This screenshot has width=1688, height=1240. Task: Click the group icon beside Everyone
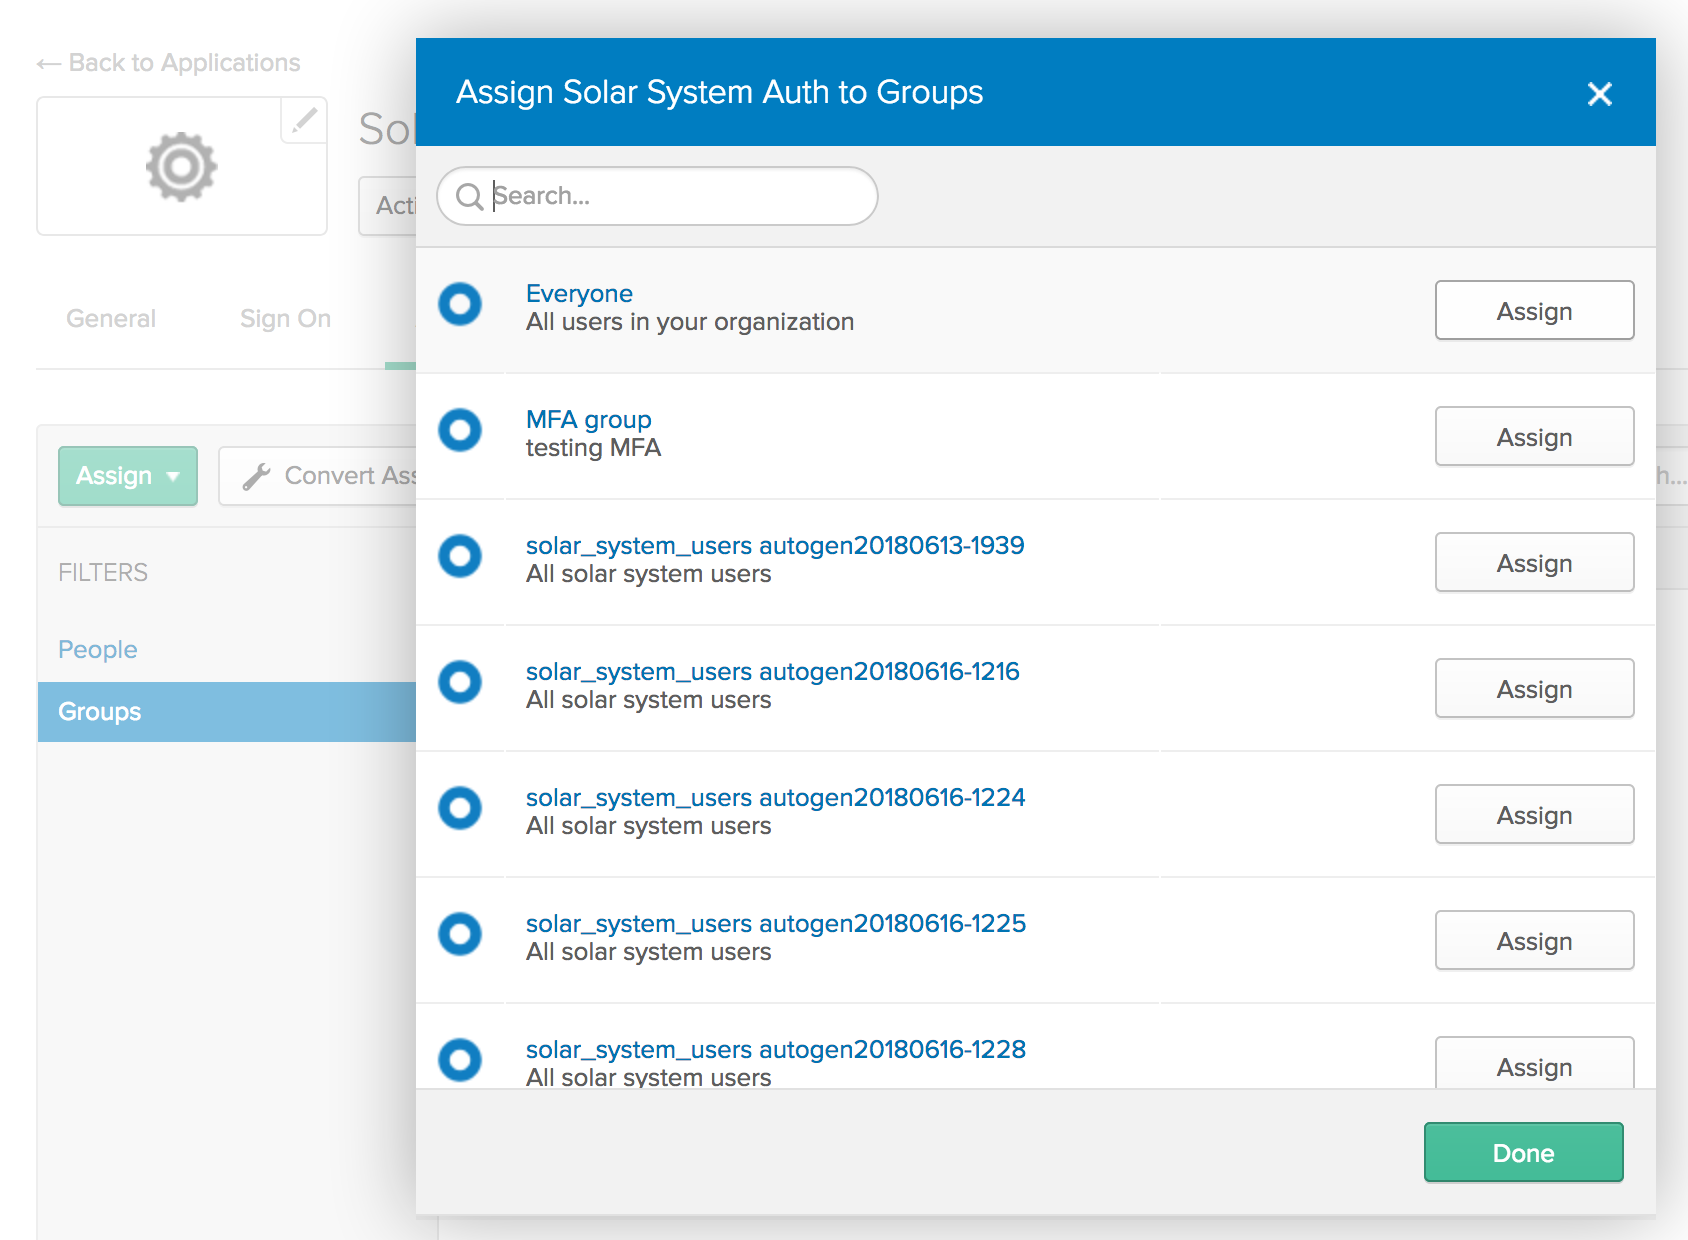coord(460,304)
